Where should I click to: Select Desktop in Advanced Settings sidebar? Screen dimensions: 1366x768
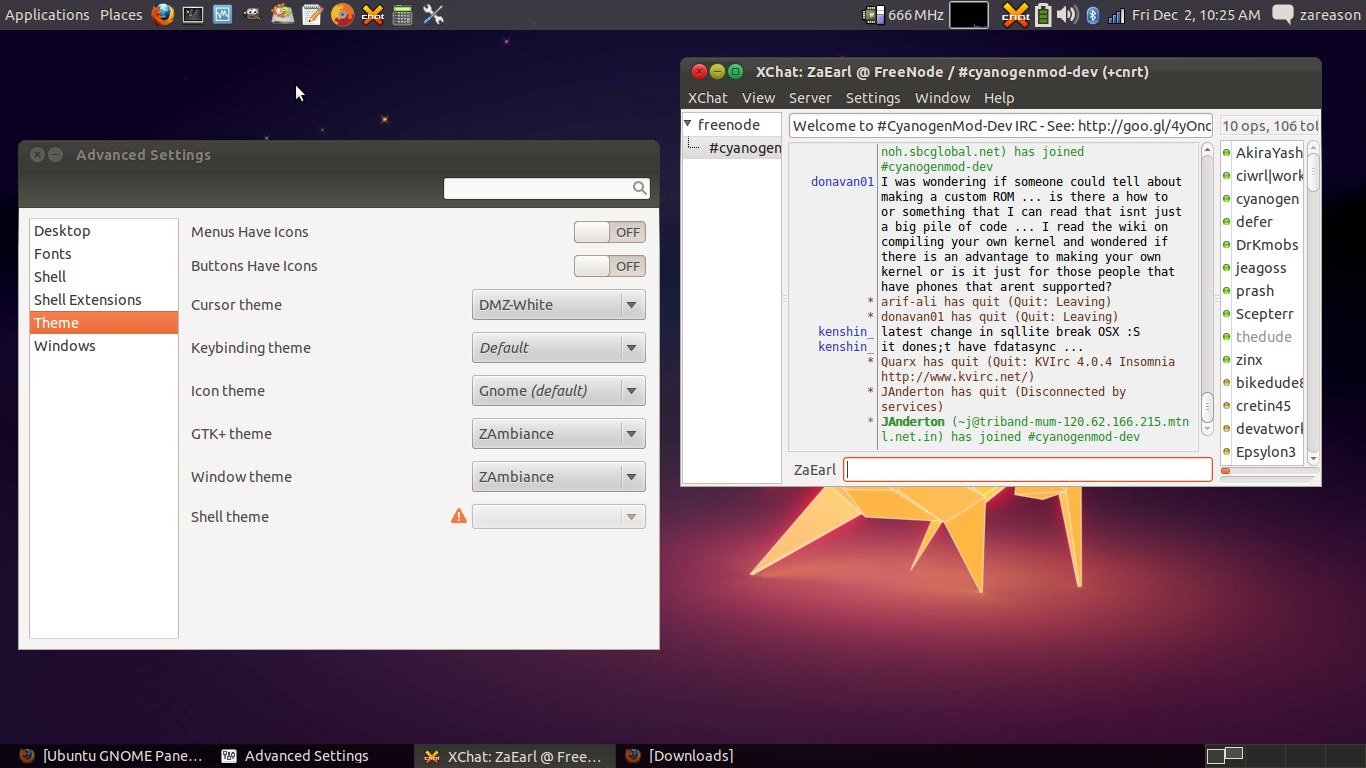pyautogui.click(x=104, y=231)
